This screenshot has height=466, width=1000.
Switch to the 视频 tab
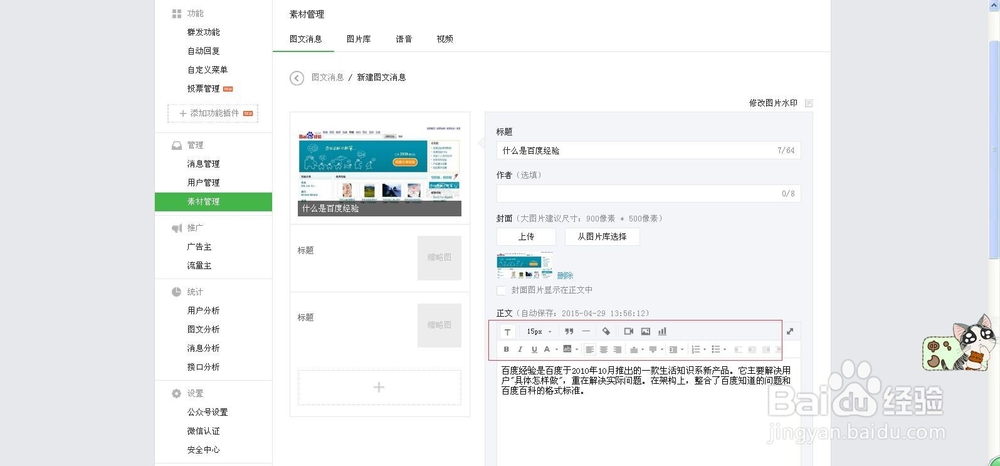pos(445,39)
